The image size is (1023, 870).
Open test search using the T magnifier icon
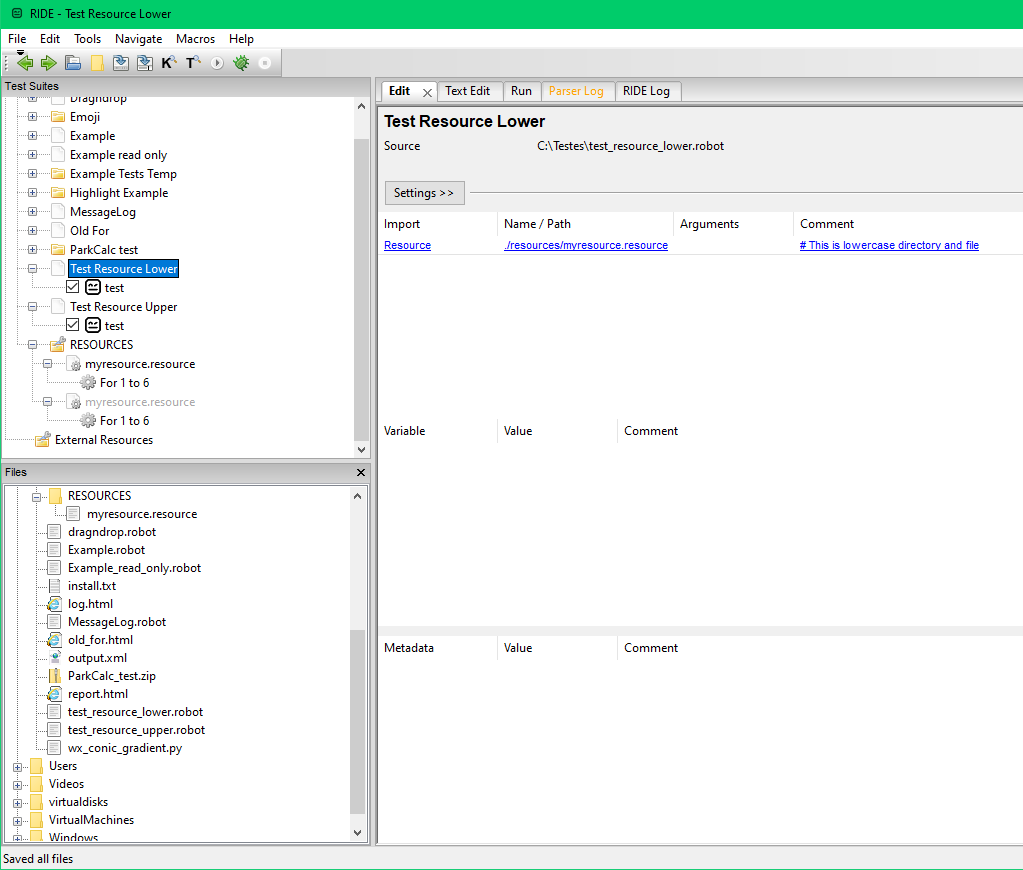click(193, 62)
